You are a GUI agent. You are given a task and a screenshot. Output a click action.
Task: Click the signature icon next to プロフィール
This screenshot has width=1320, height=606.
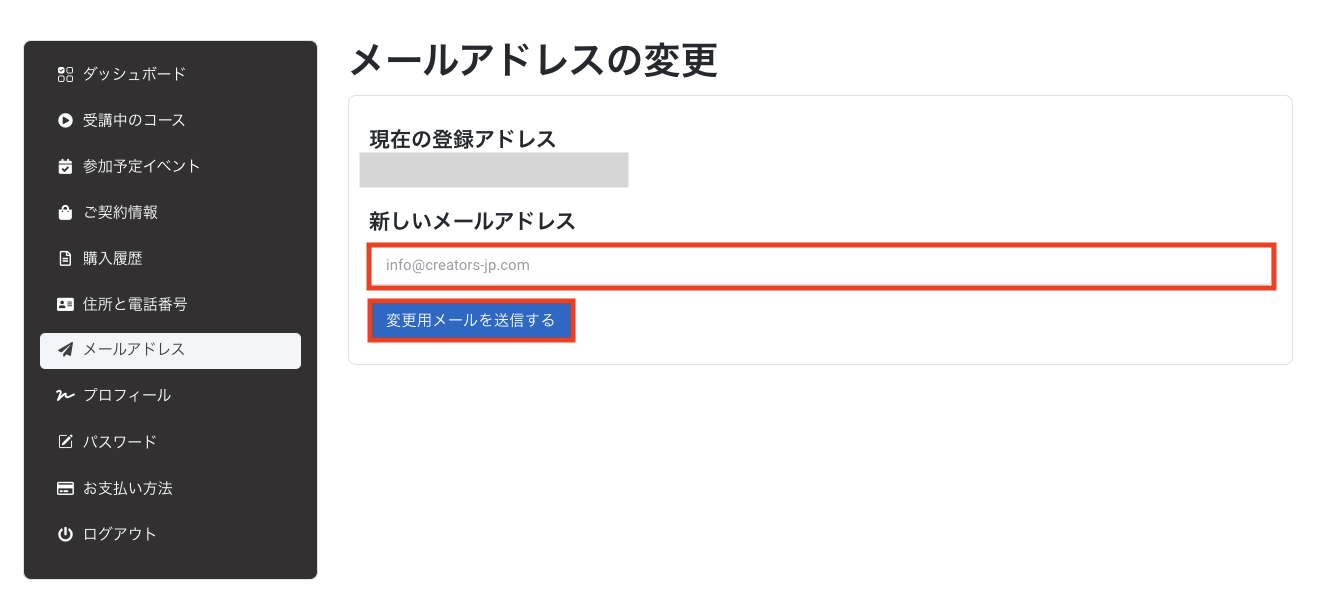(65, 396)
